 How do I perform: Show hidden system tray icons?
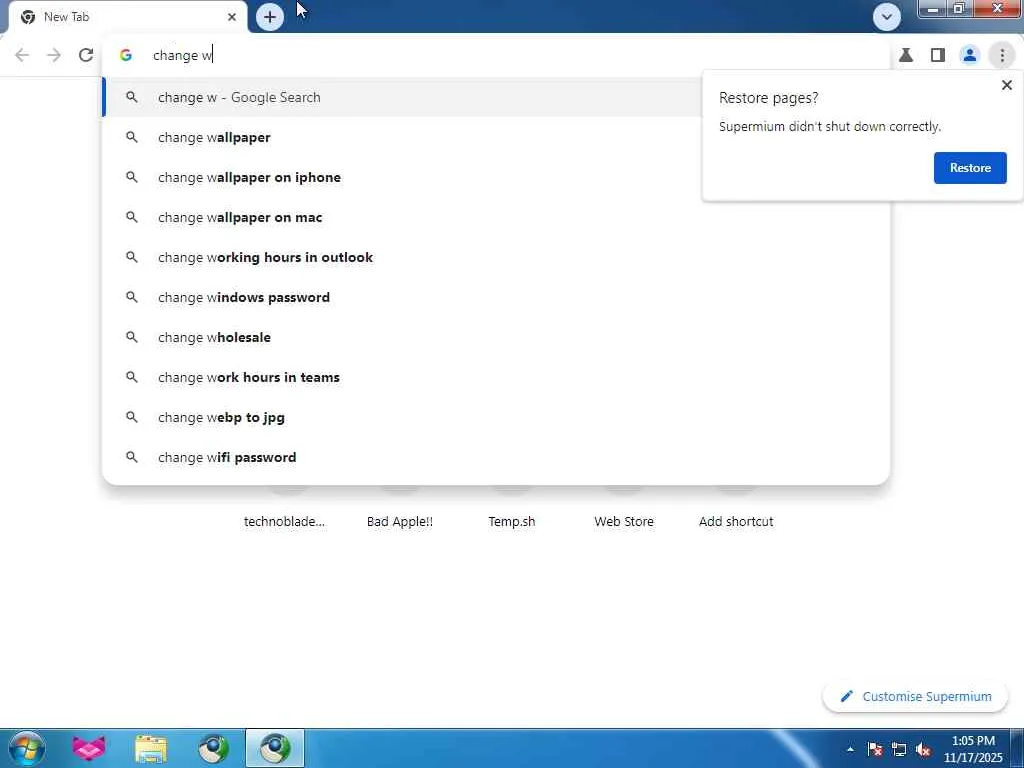click(850, 749)
